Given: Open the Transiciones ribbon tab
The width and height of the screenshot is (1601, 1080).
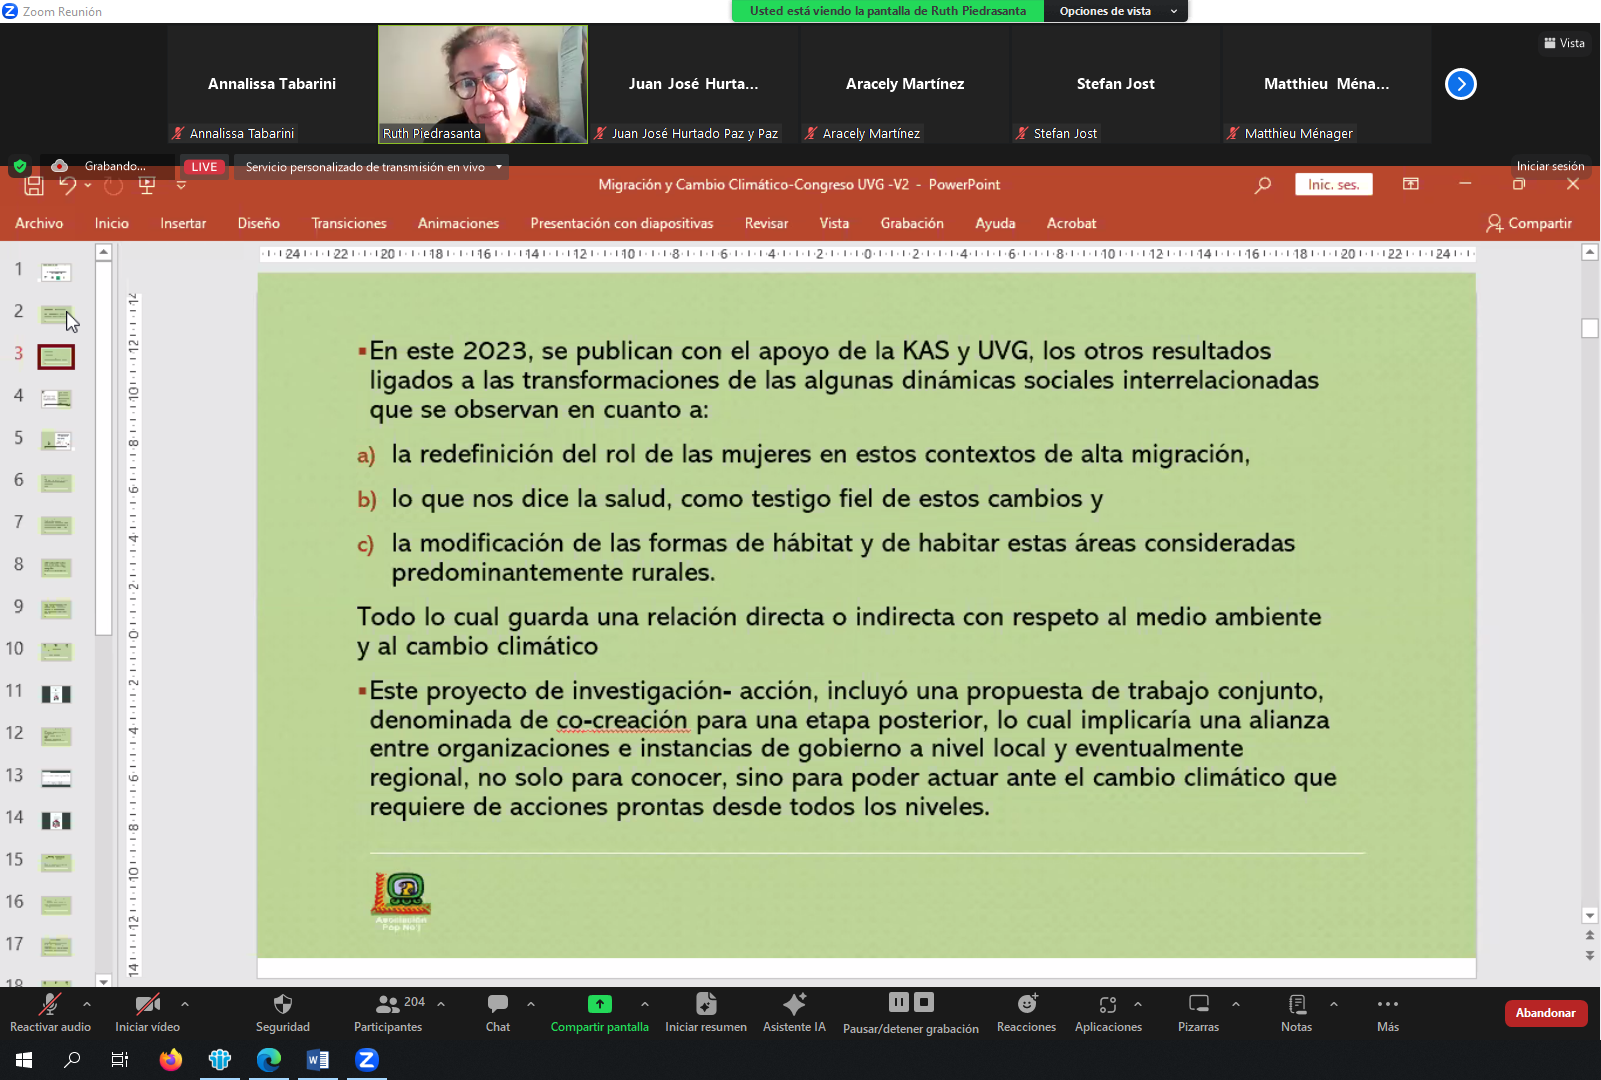Looking at the screenshot, I should [x=348, y=223].
